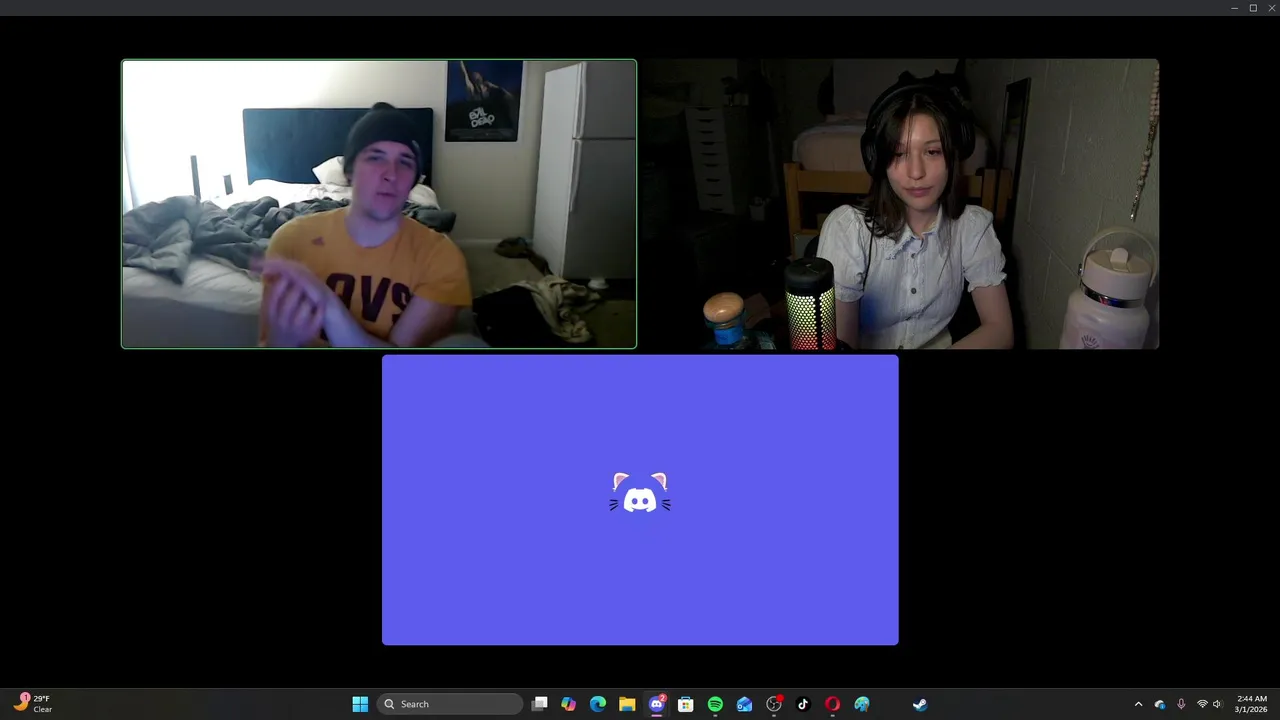Open Discord taskbar icon with notification badge
This screenshot has height=720, width=1280.
657,704
